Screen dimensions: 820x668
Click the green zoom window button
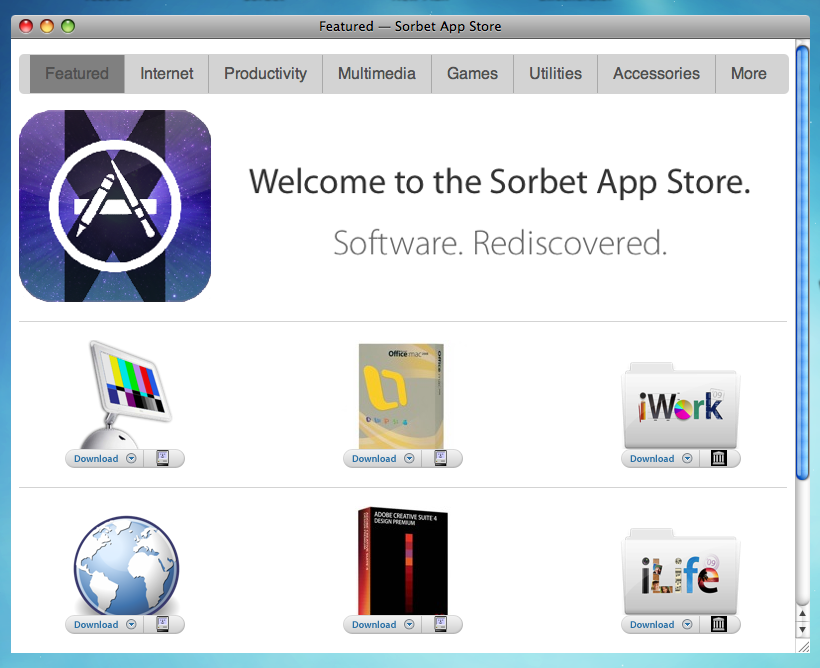coord(68,26)
